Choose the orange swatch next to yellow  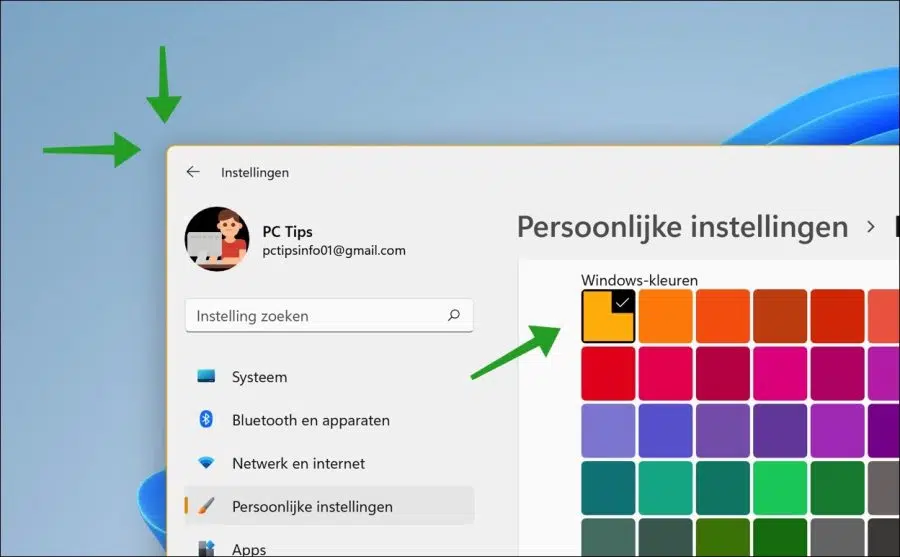[666, 316]
